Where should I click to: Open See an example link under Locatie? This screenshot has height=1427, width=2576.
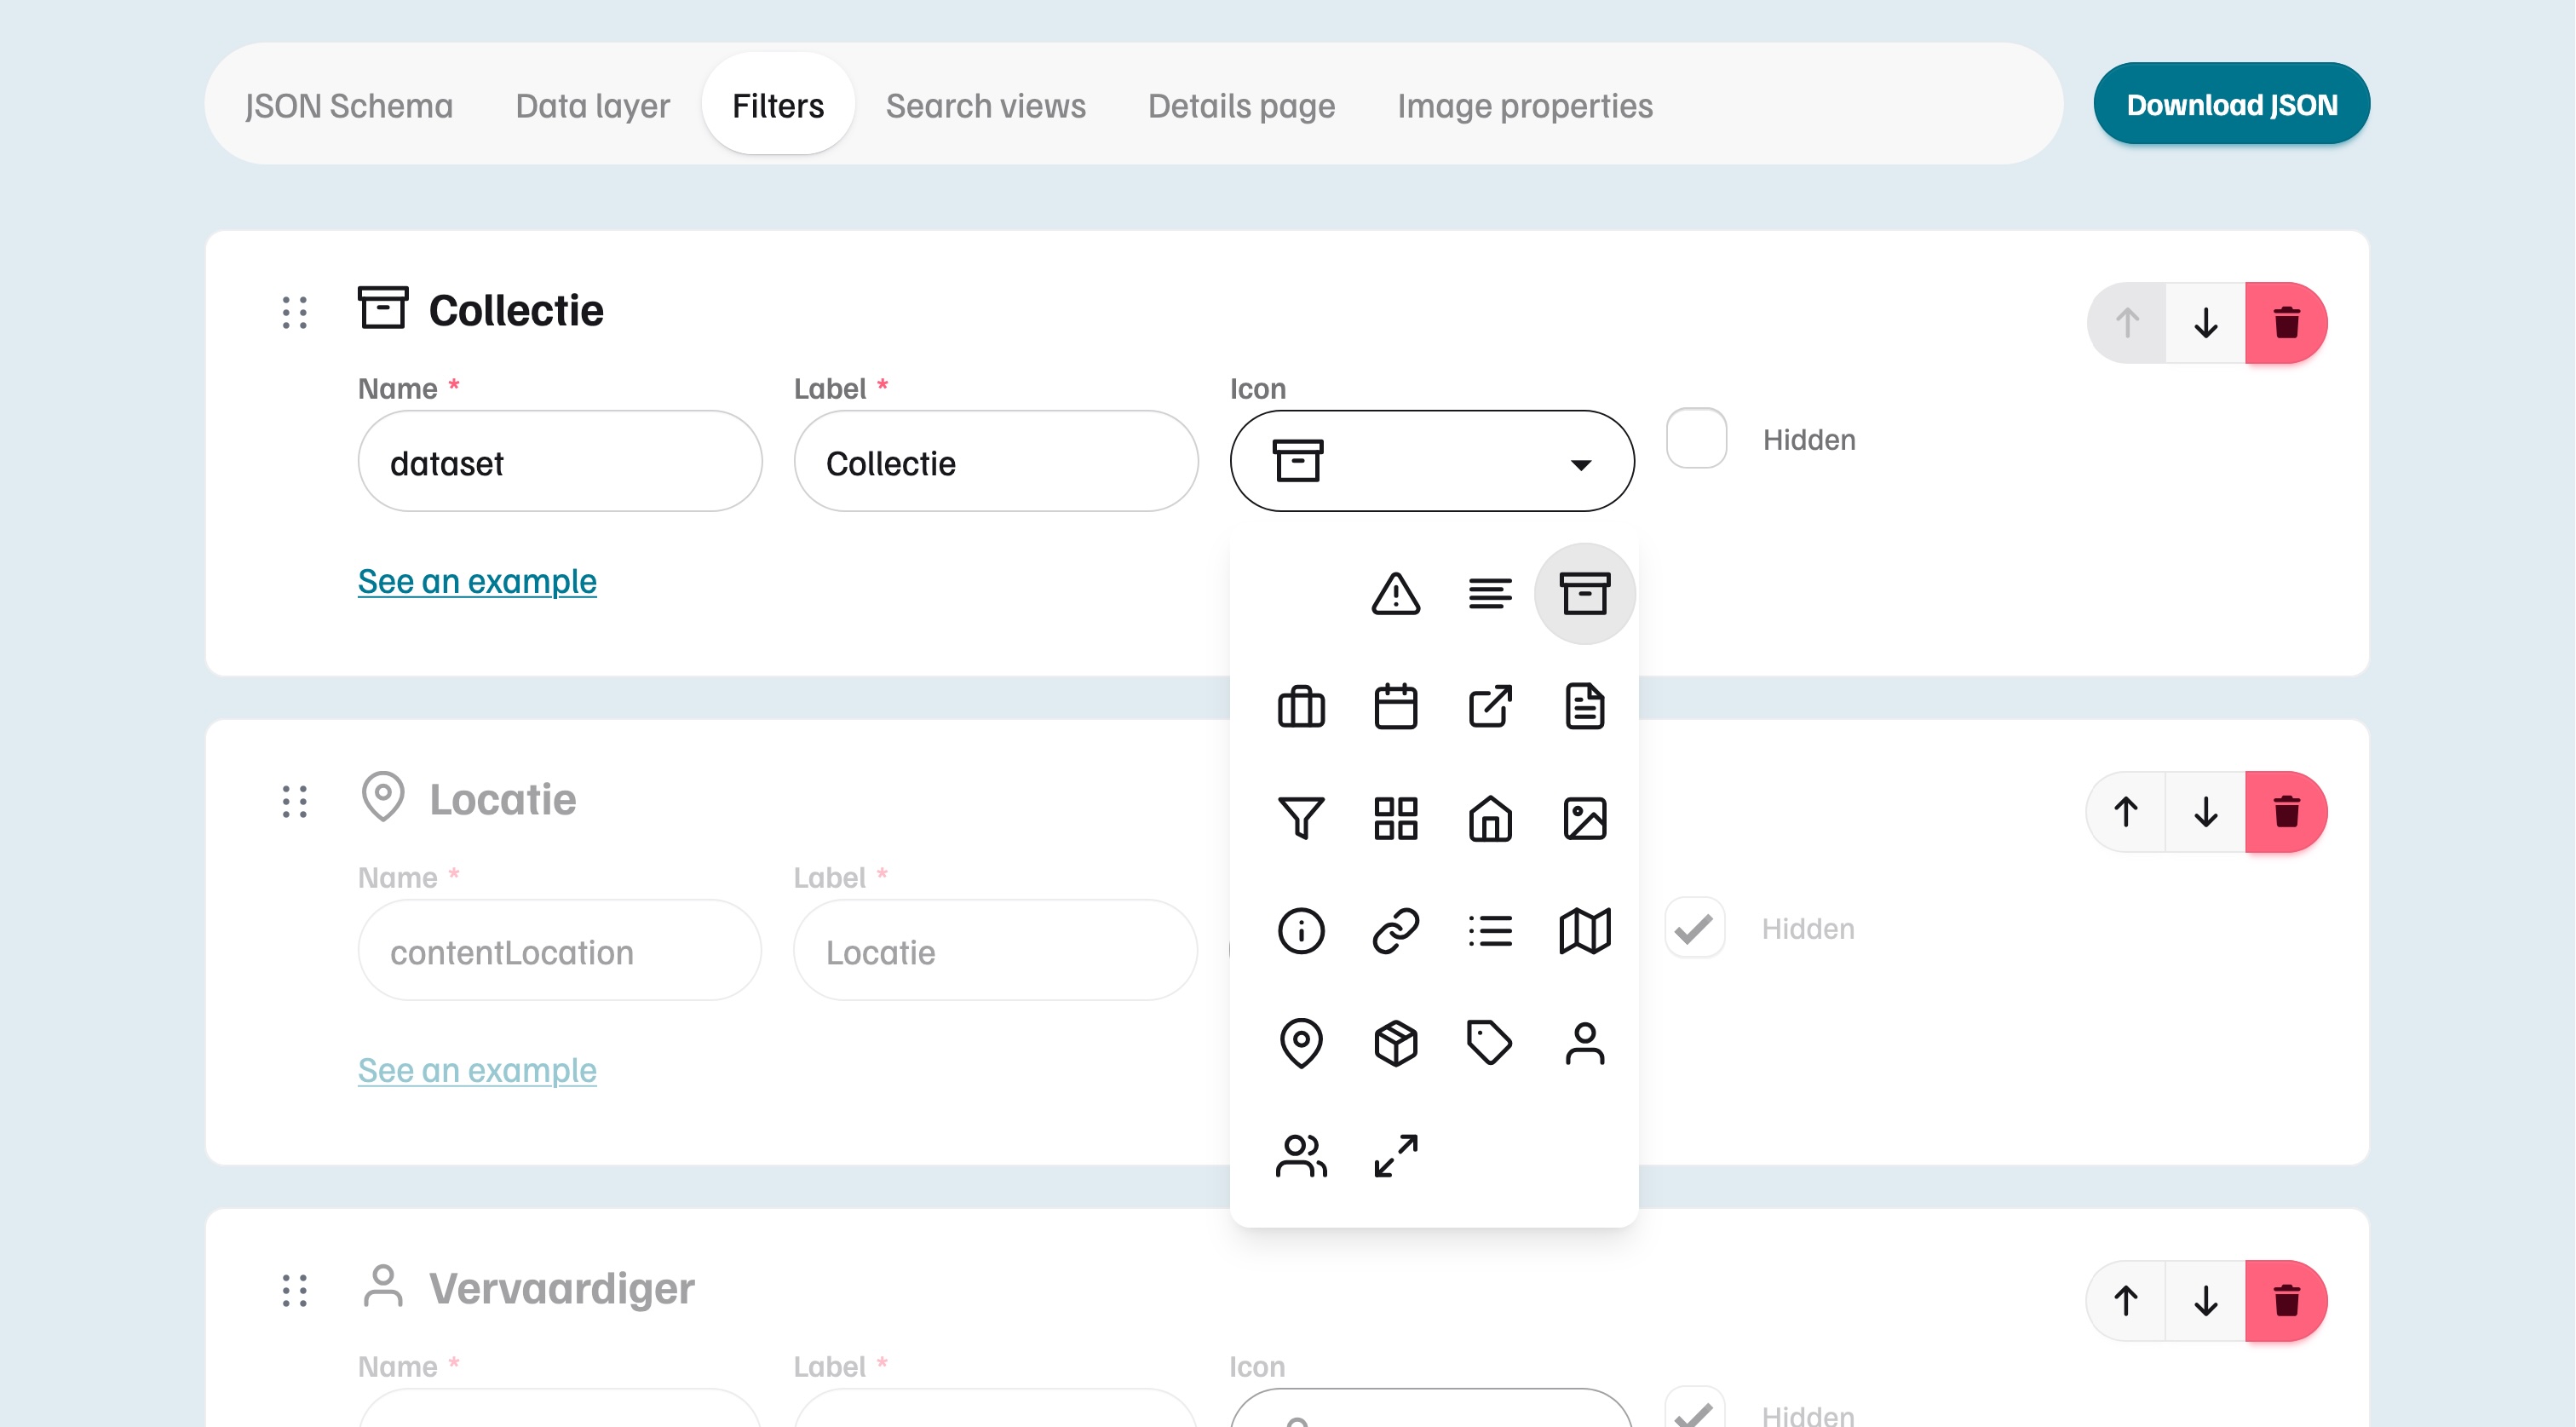477,1070
